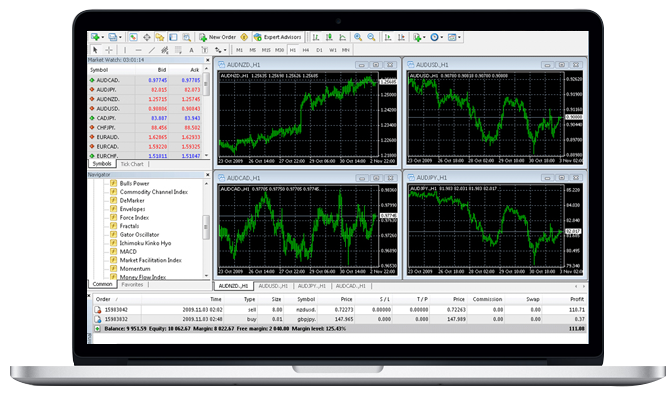Toggle the Expert Advisors button

pos(277,37)
